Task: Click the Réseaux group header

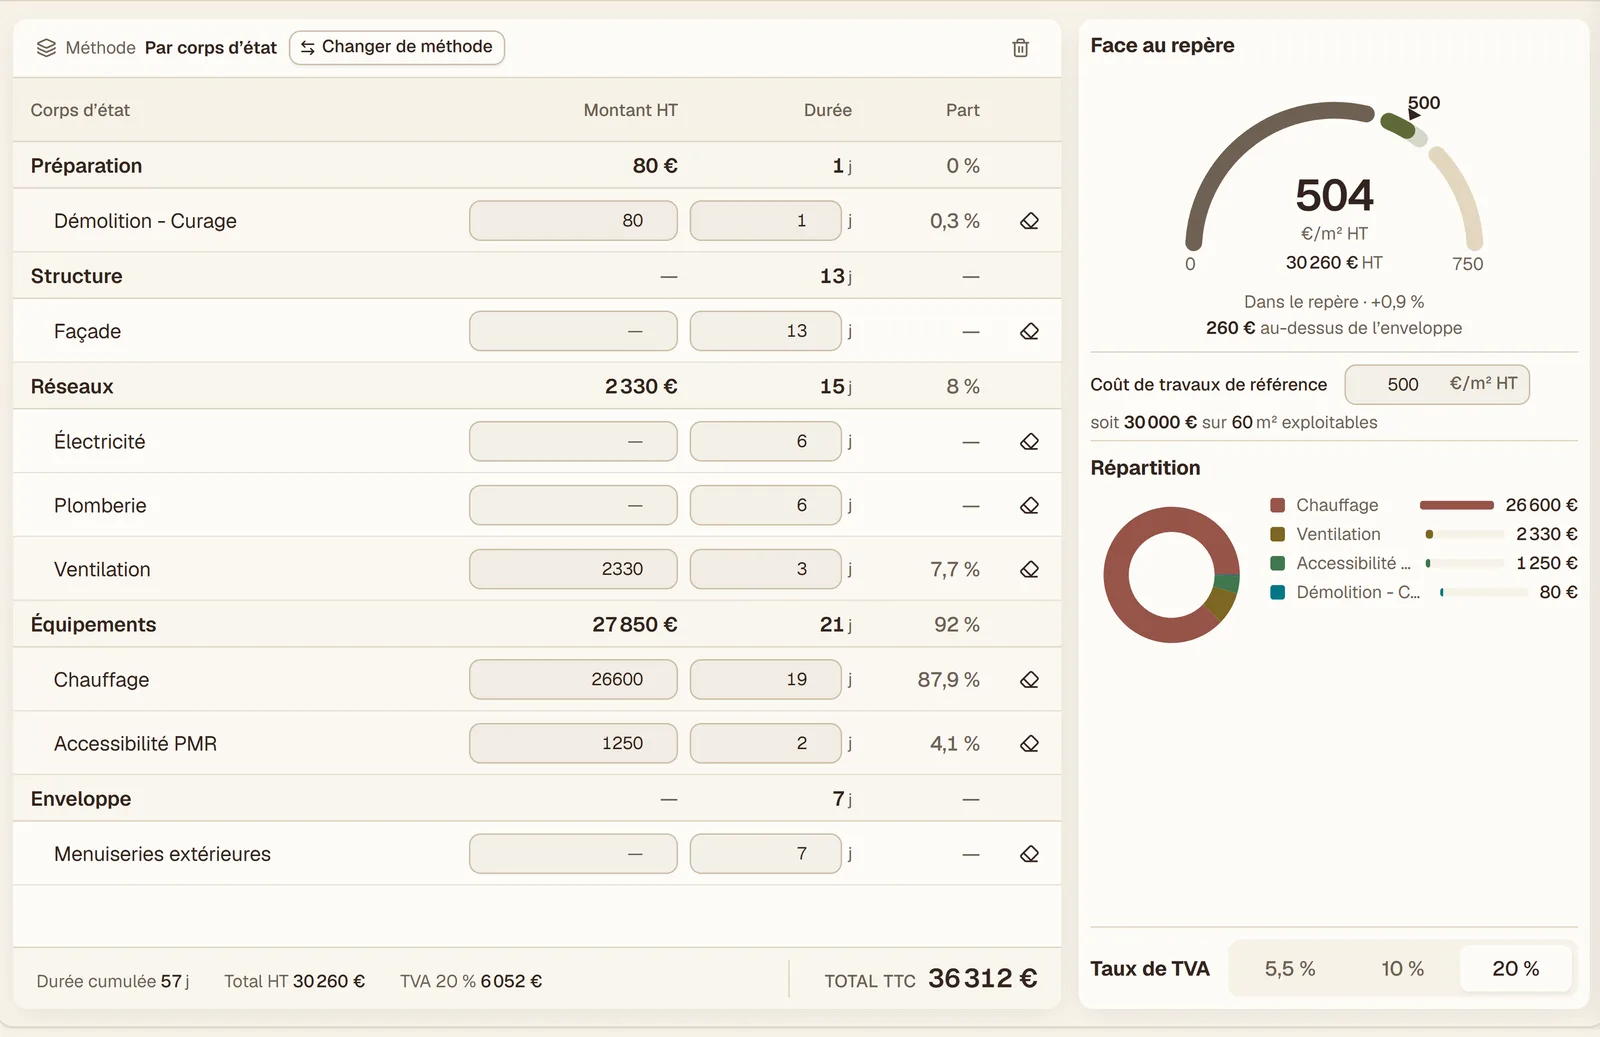Action: (x=537, y=386)
